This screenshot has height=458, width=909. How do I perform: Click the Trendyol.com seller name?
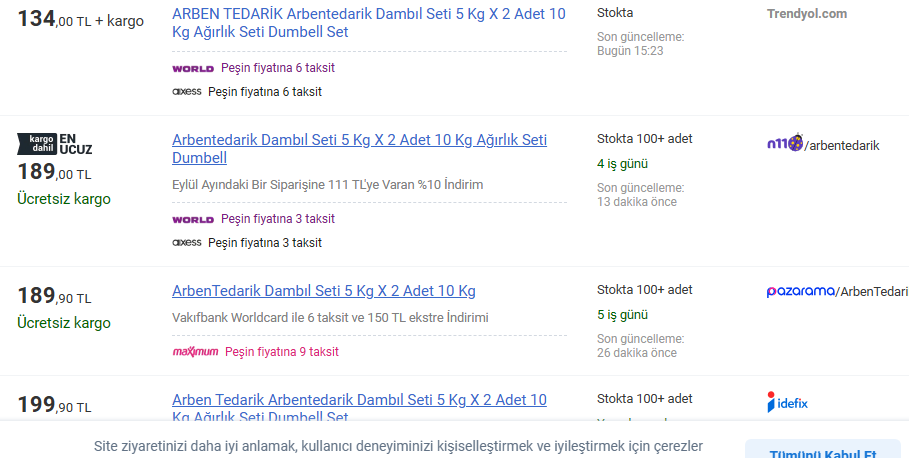pyautogui.click(x=806, y=14)
